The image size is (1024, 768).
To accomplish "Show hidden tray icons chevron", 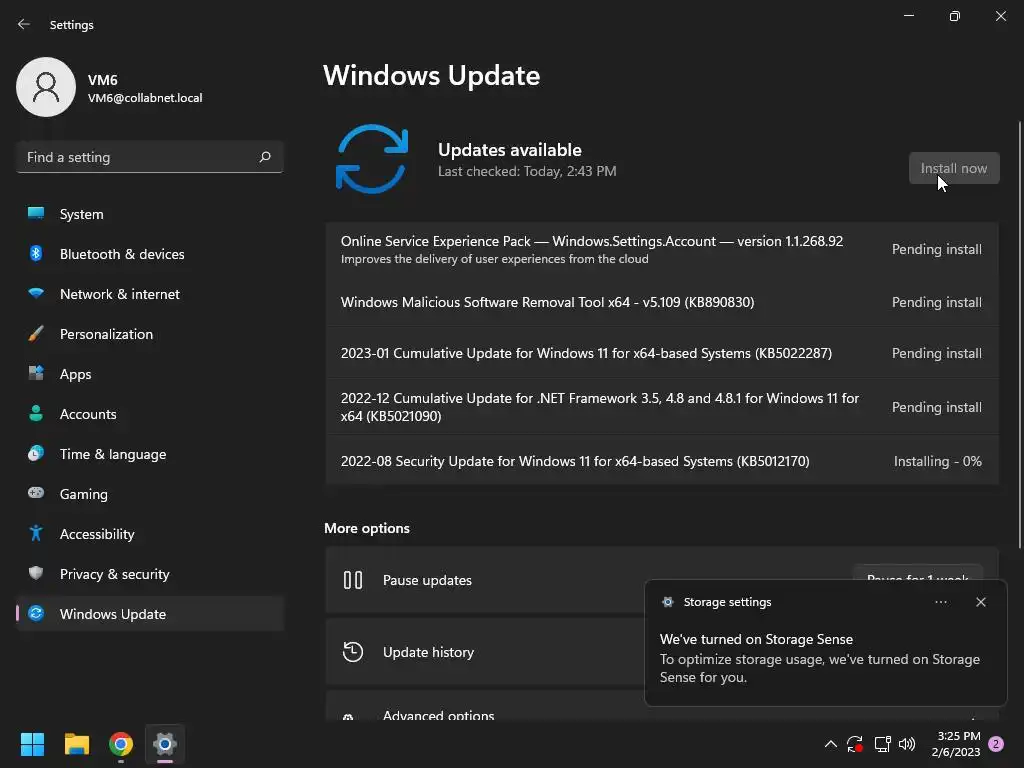I will click(x=830, y=744).
